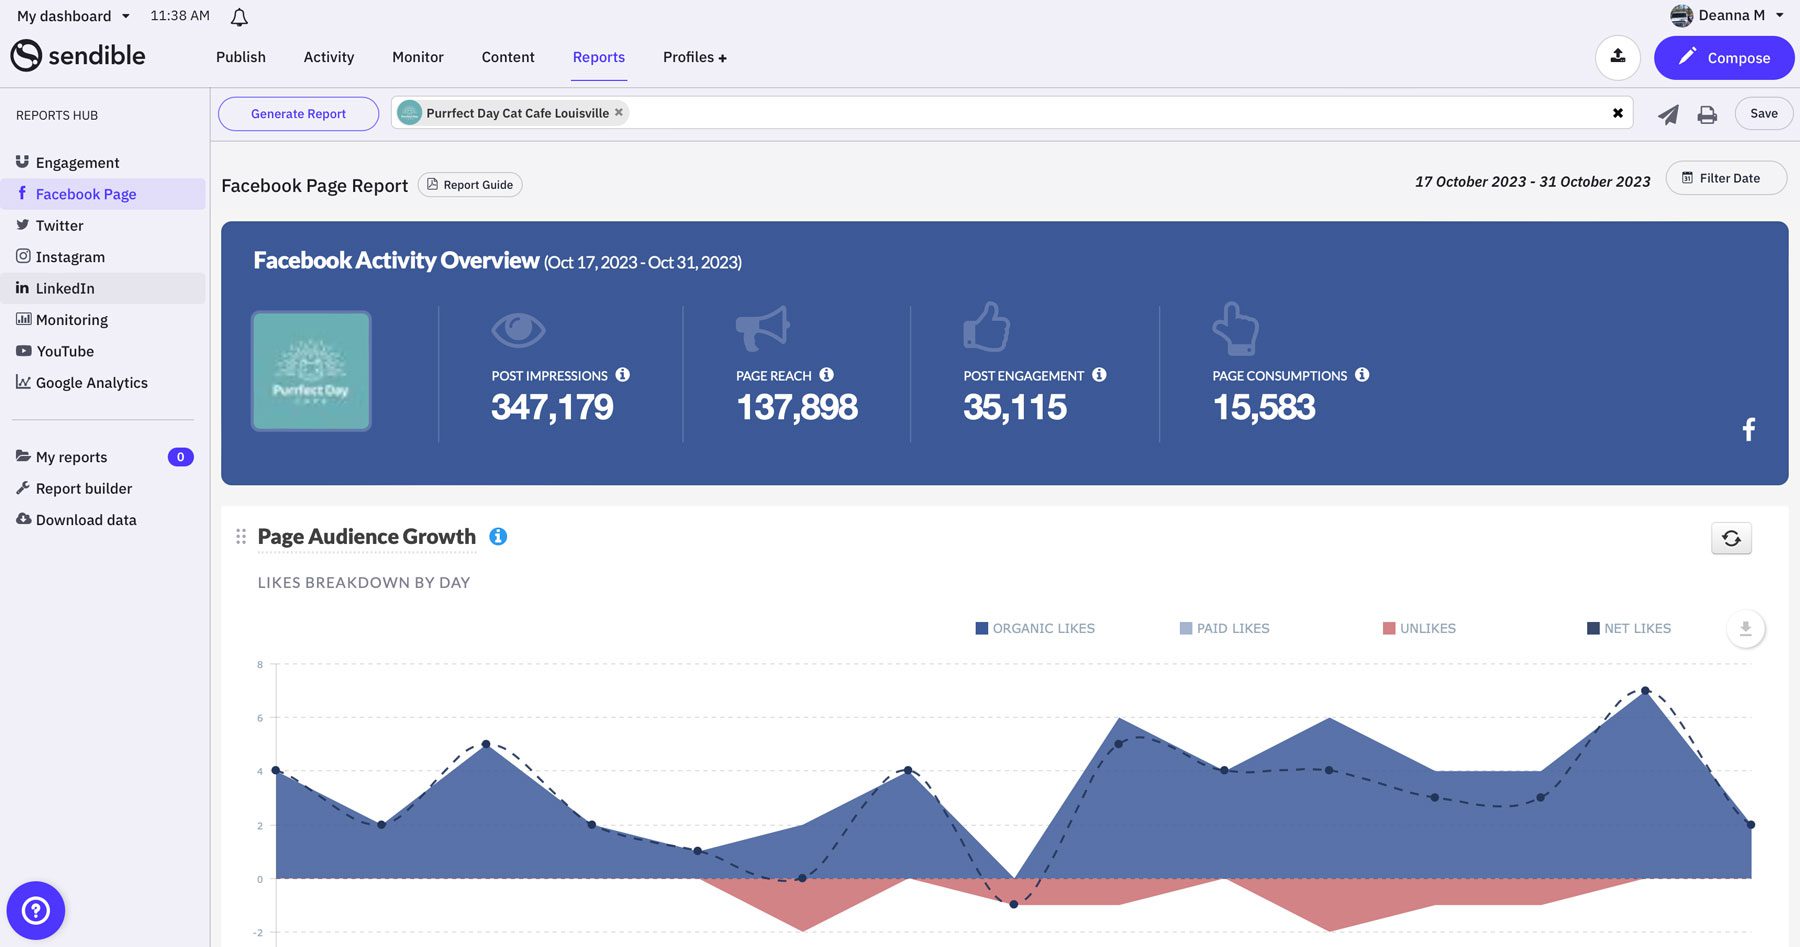Screen dimensions: 1800x947
Task: Open the Monitor navigation menu item
Action: 417,57
